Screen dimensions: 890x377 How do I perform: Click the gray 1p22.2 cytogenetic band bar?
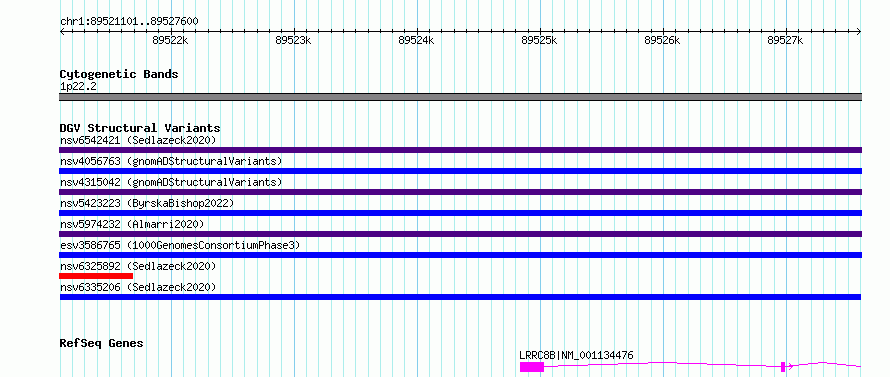[460, 97]
